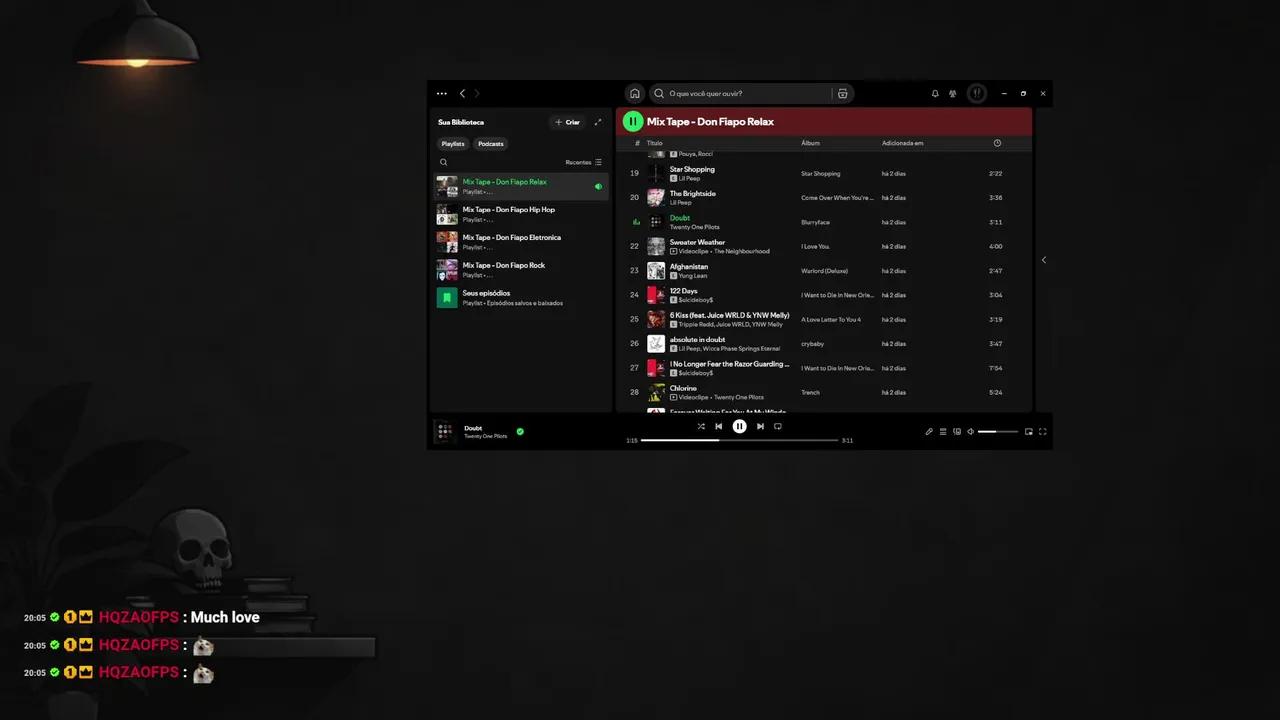Expand Sua Biblioteca to full view

[598, 122]
